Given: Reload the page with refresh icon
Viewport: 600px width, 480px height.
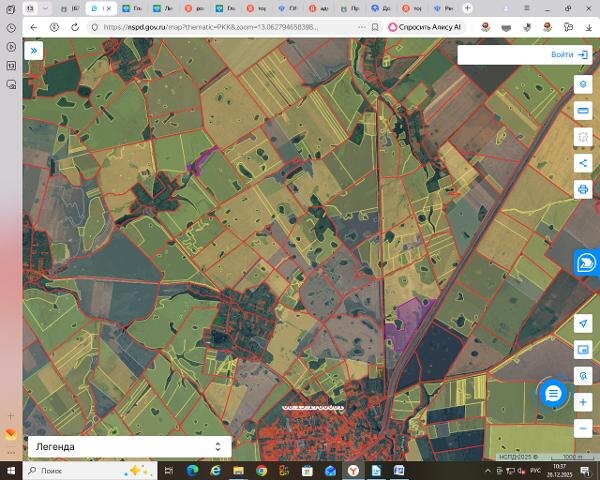Looking at the screenshot, I should click(x=74, y=27).
